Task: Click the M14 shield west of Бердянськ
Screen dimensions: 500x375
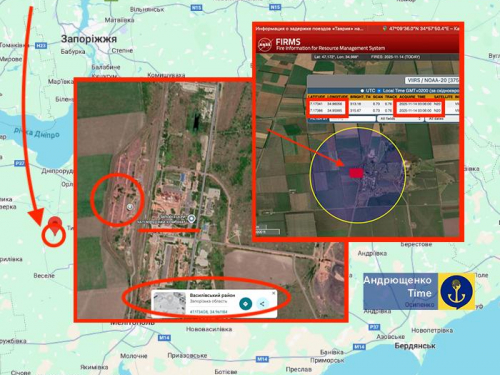Action: [359, 347]
